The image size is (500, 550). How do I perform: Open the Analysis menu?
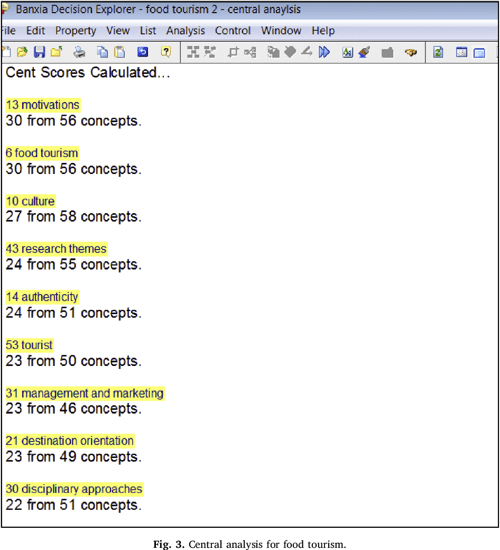point(186,31)
